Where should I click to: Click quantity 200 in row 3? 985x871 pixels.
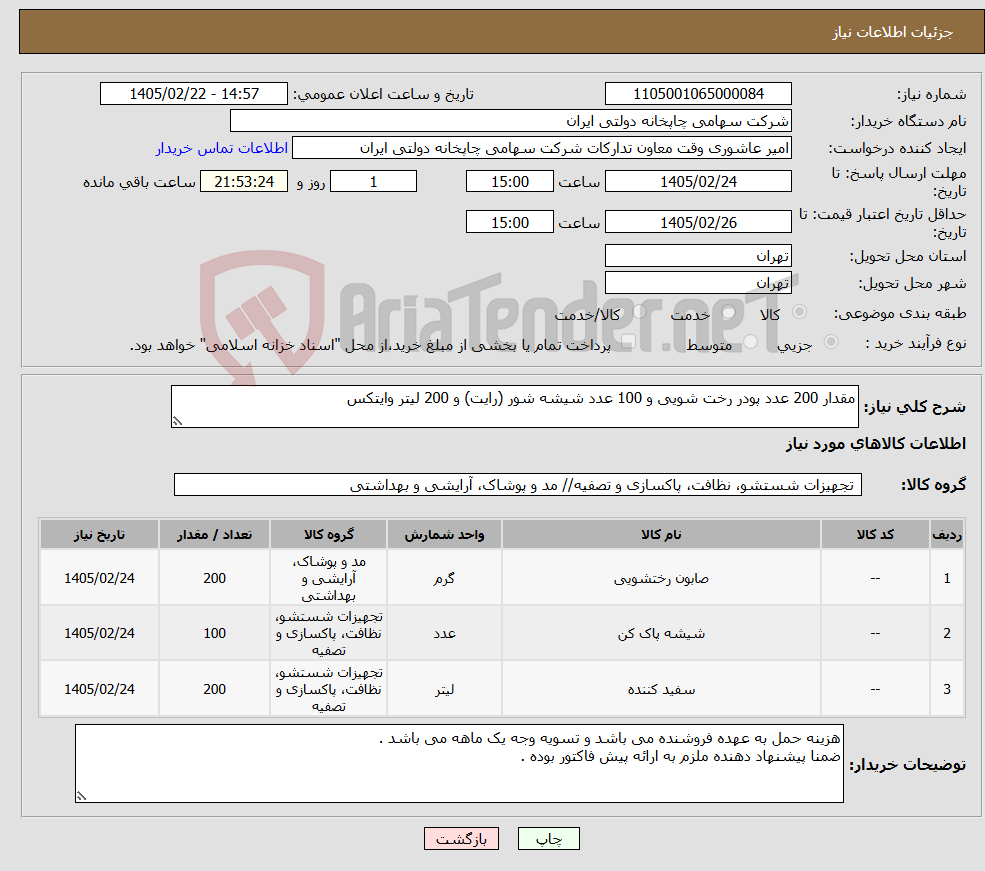[214, 690]
